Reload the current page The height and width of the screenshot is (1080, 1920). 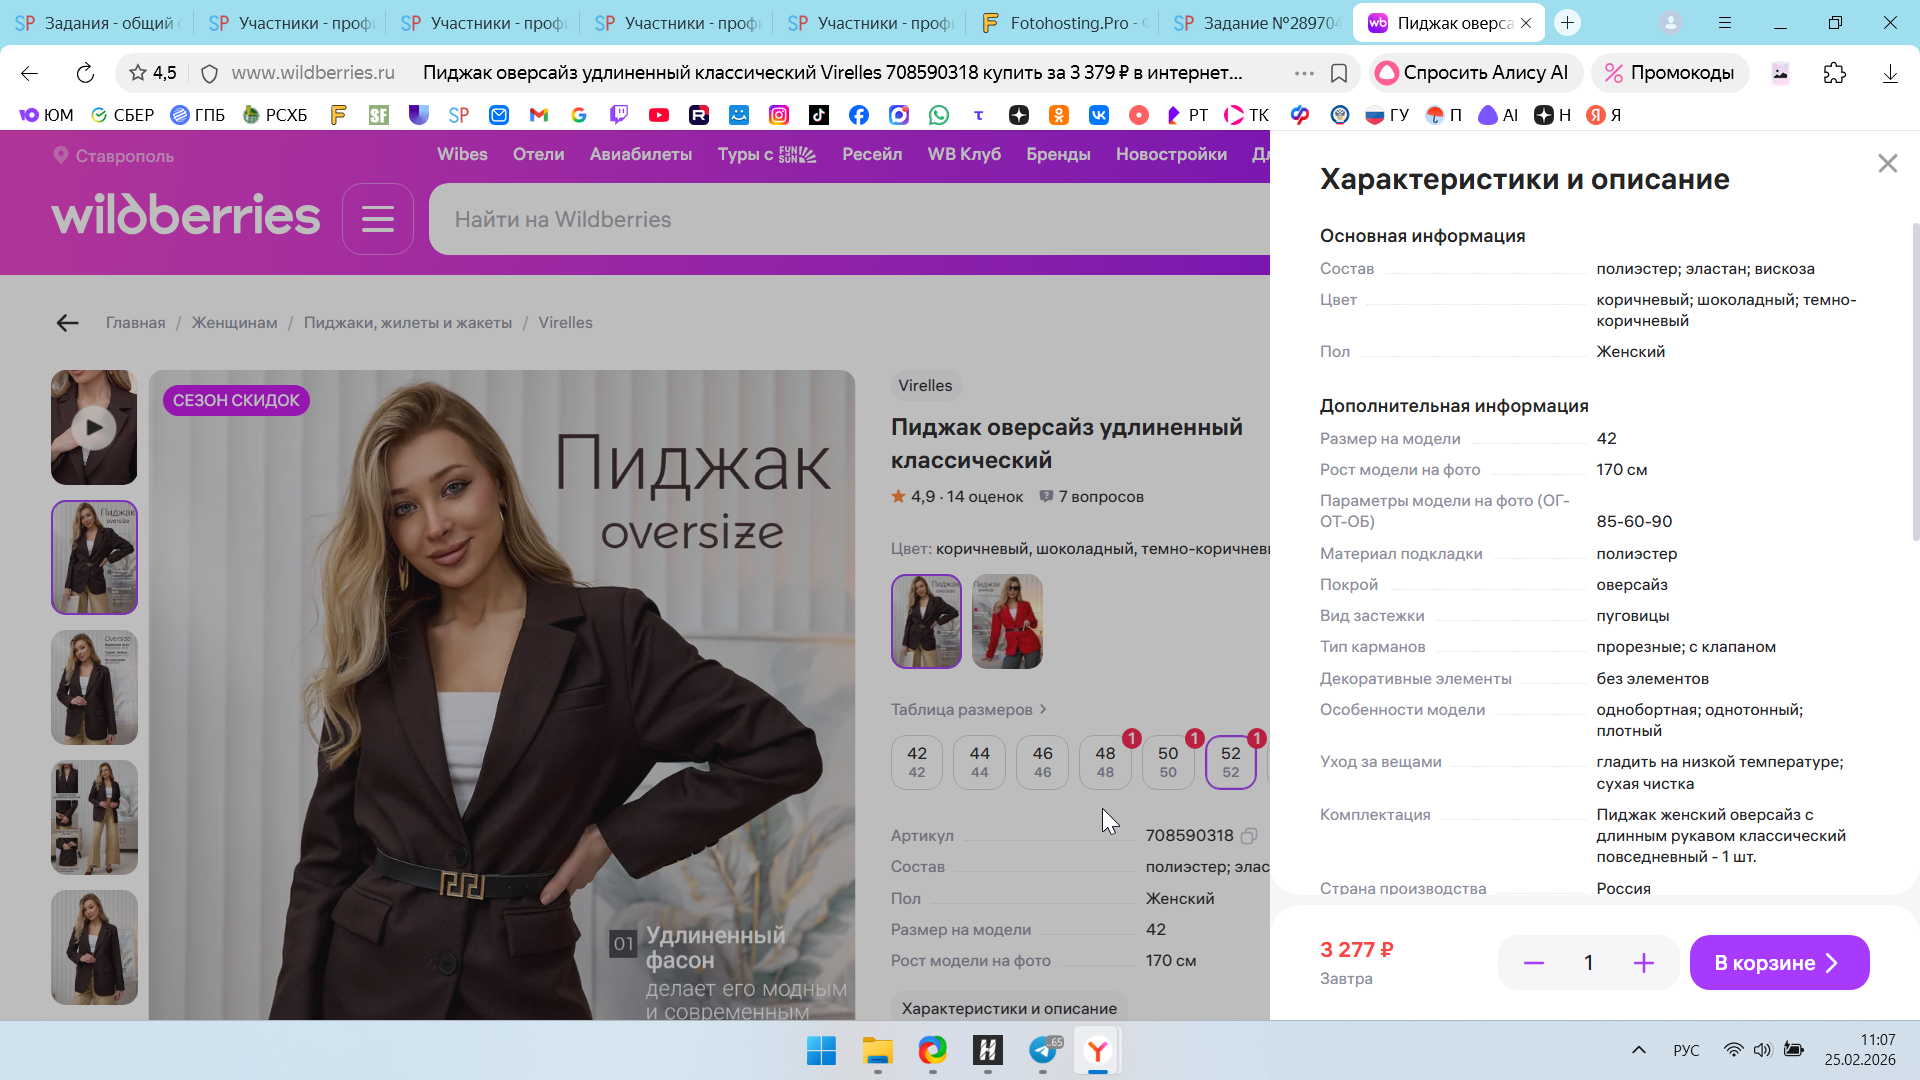85,73
